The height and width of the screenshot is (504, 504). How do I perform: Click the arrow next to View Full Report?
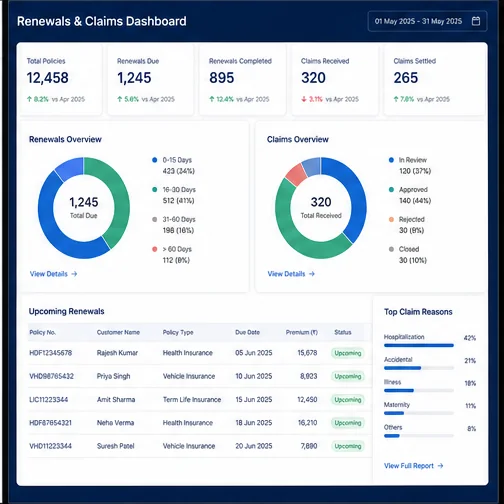(x=440, y=466)
